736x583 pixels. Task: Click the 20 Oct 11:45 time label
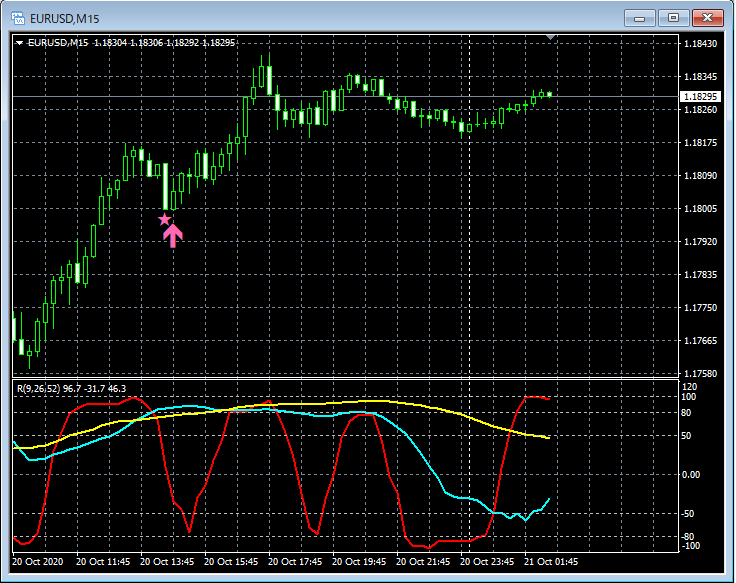click(103, 562)
